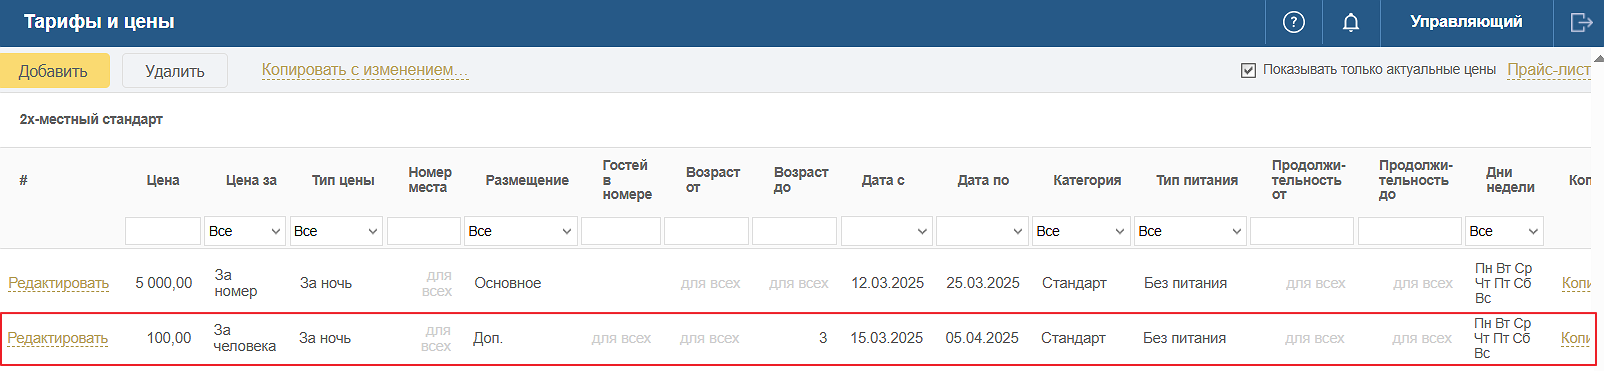
Task: Open Копировать с изменением link
Action: [x=365, y=70]
